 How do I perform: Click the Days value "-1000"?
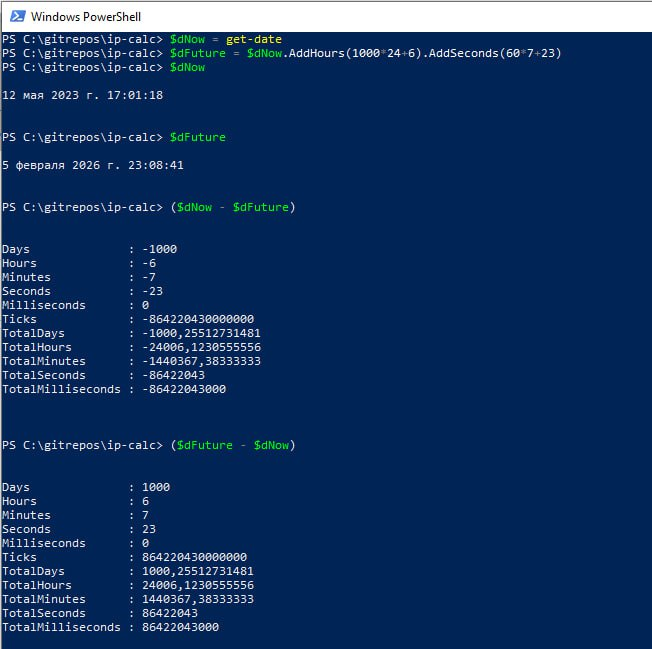tap(160, 249)
